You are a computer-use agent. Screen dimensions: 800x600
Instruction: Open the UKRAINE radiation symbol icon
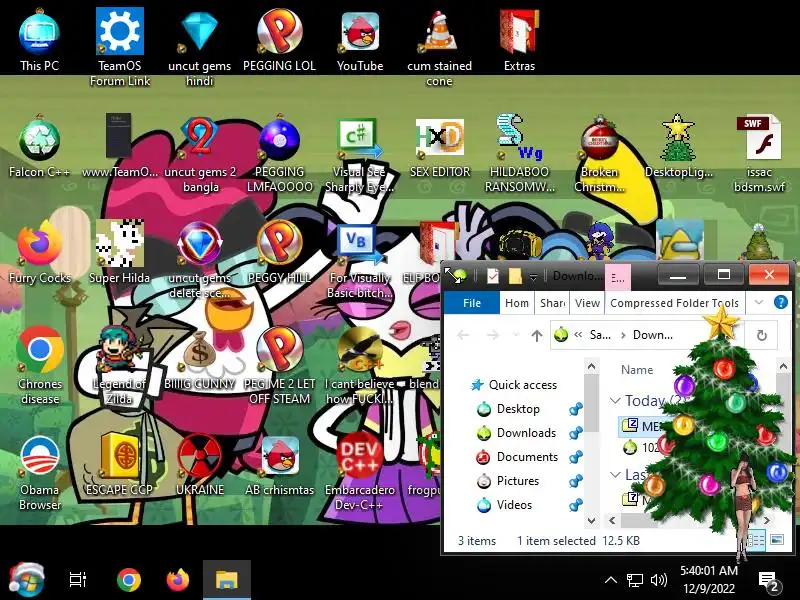[200, 464]
